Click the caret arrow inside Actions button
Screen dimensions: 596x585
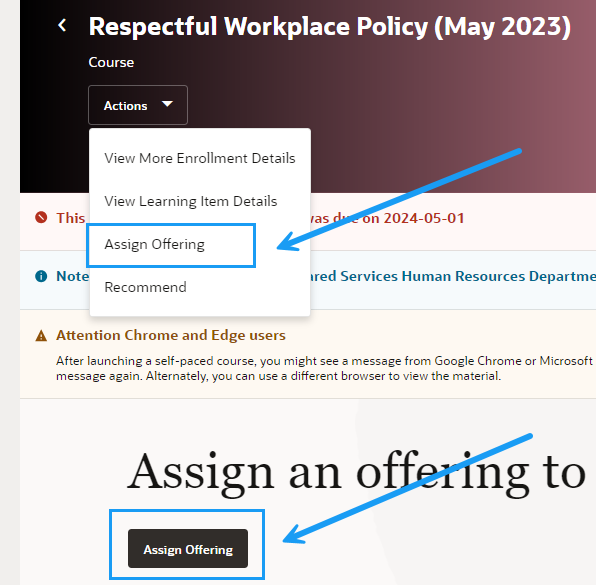[x=167, y=104]
